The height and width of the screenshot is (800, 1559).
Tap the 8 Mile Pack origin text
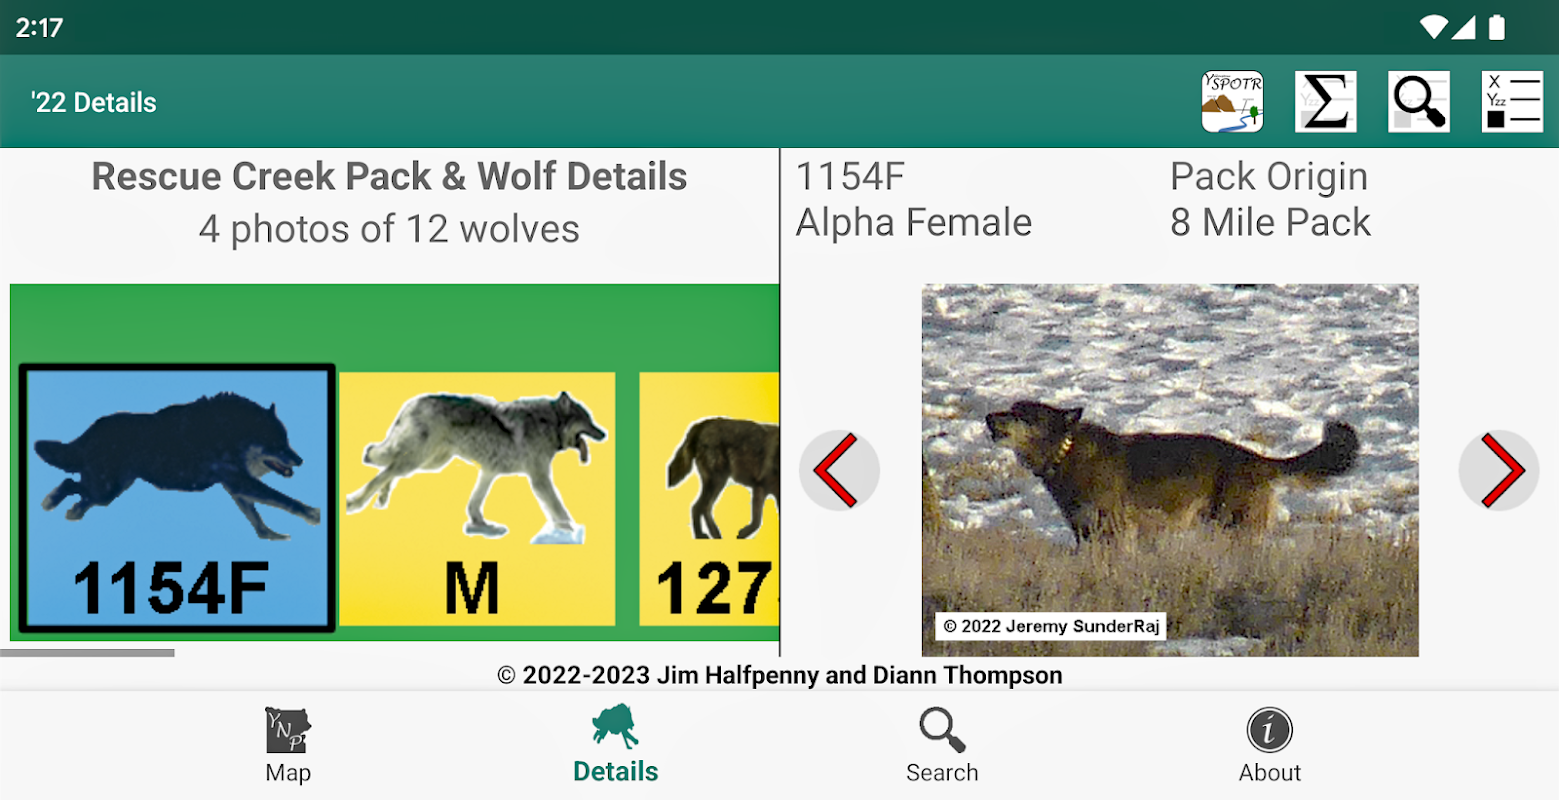[x=1270, y=223]
